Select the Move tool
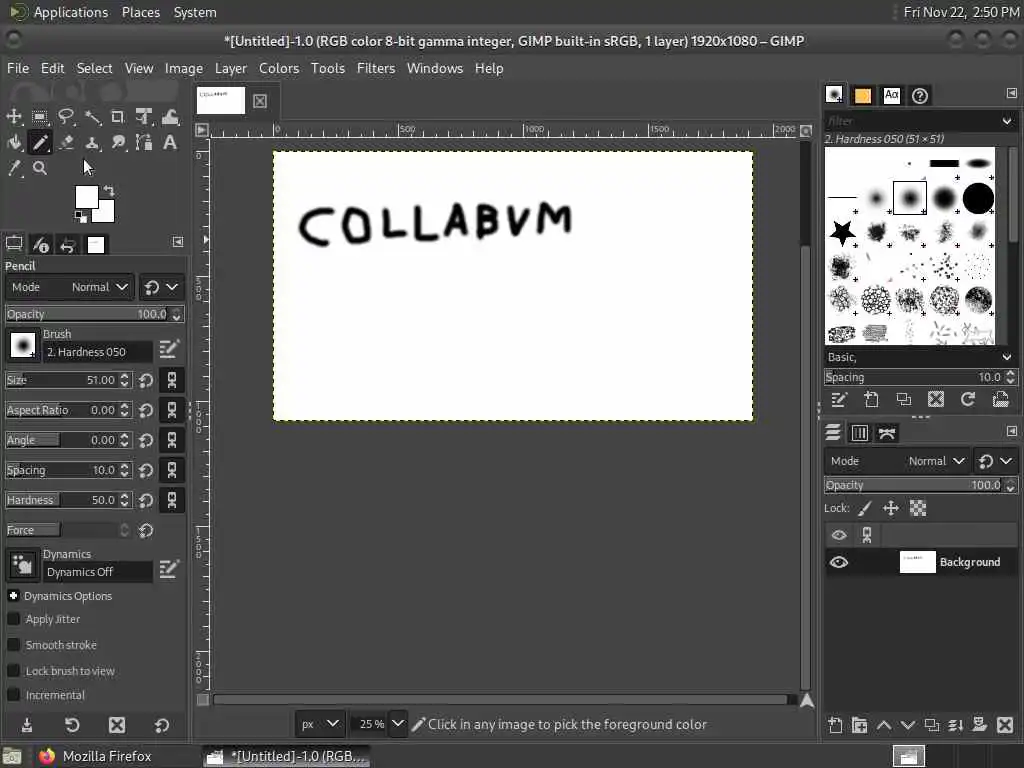The image size is (1024, 768). [14, 117]
